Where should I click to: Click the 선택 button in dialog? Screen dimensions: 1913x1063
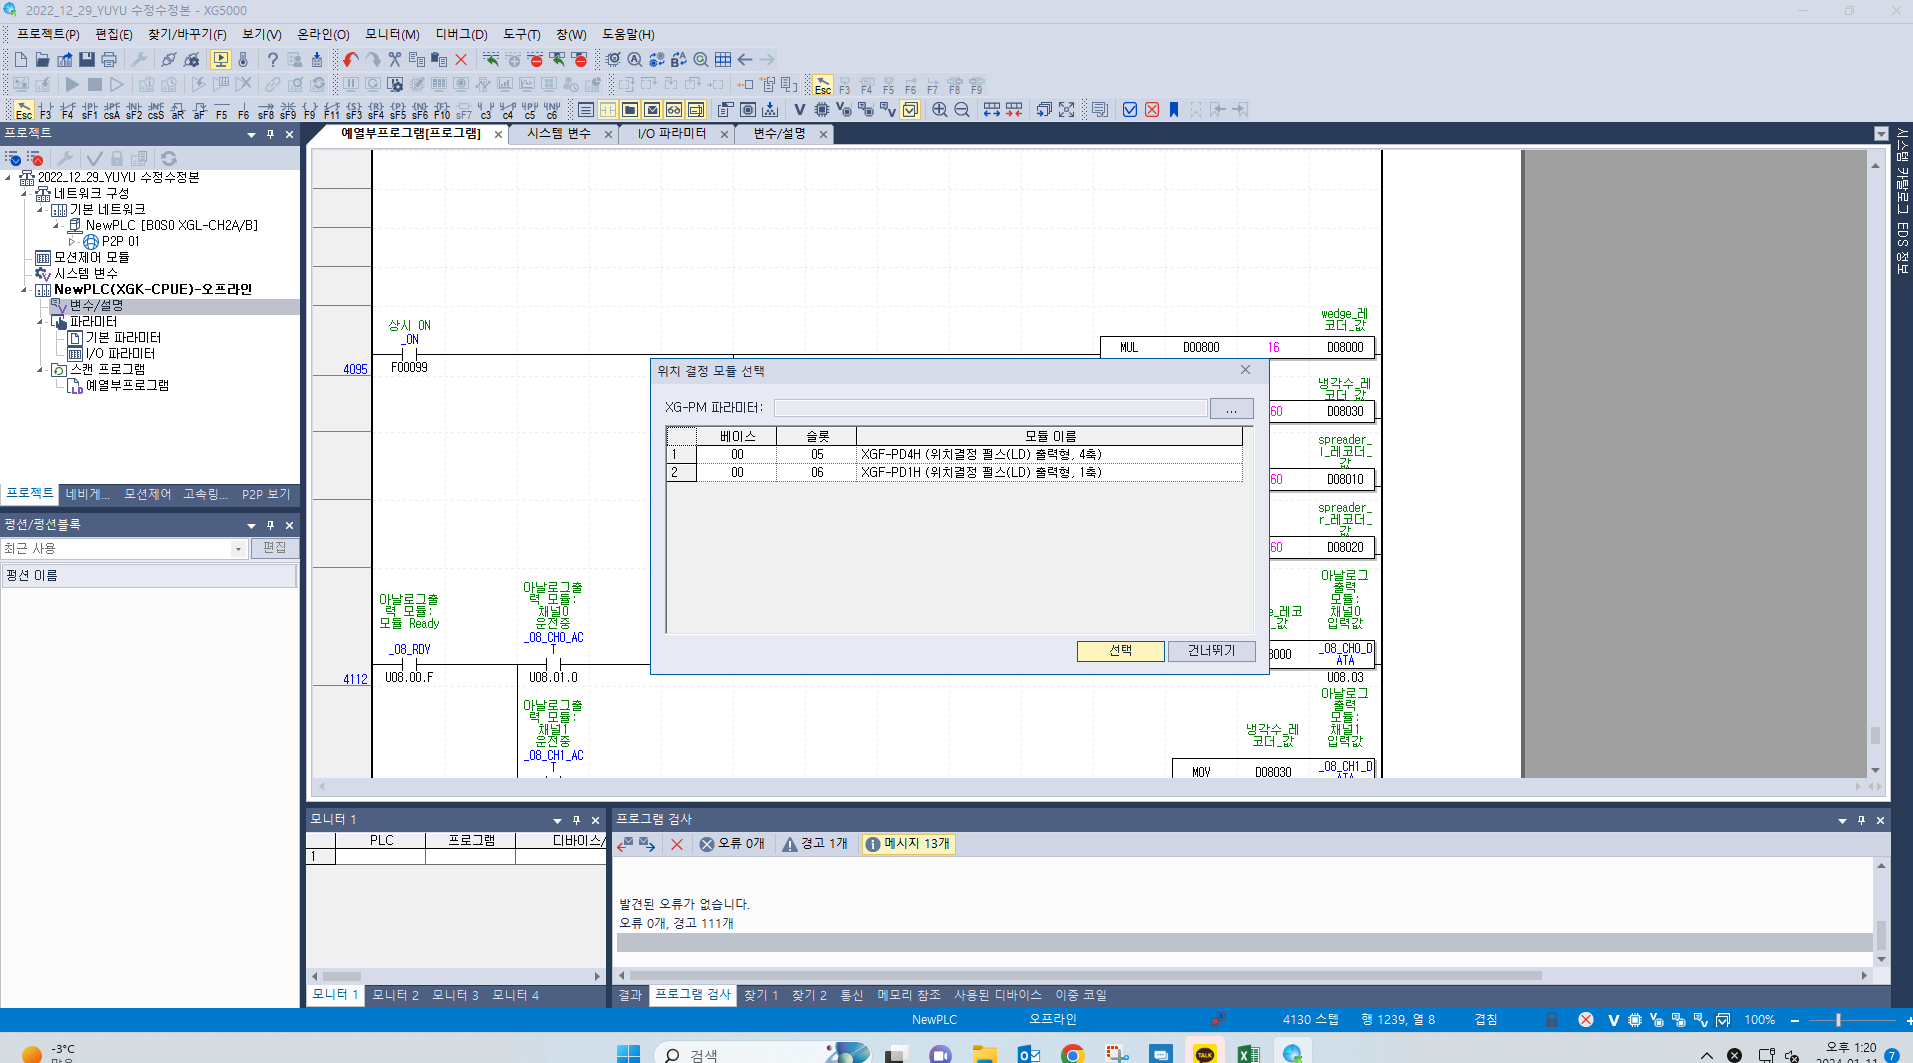coord(1121,651)
